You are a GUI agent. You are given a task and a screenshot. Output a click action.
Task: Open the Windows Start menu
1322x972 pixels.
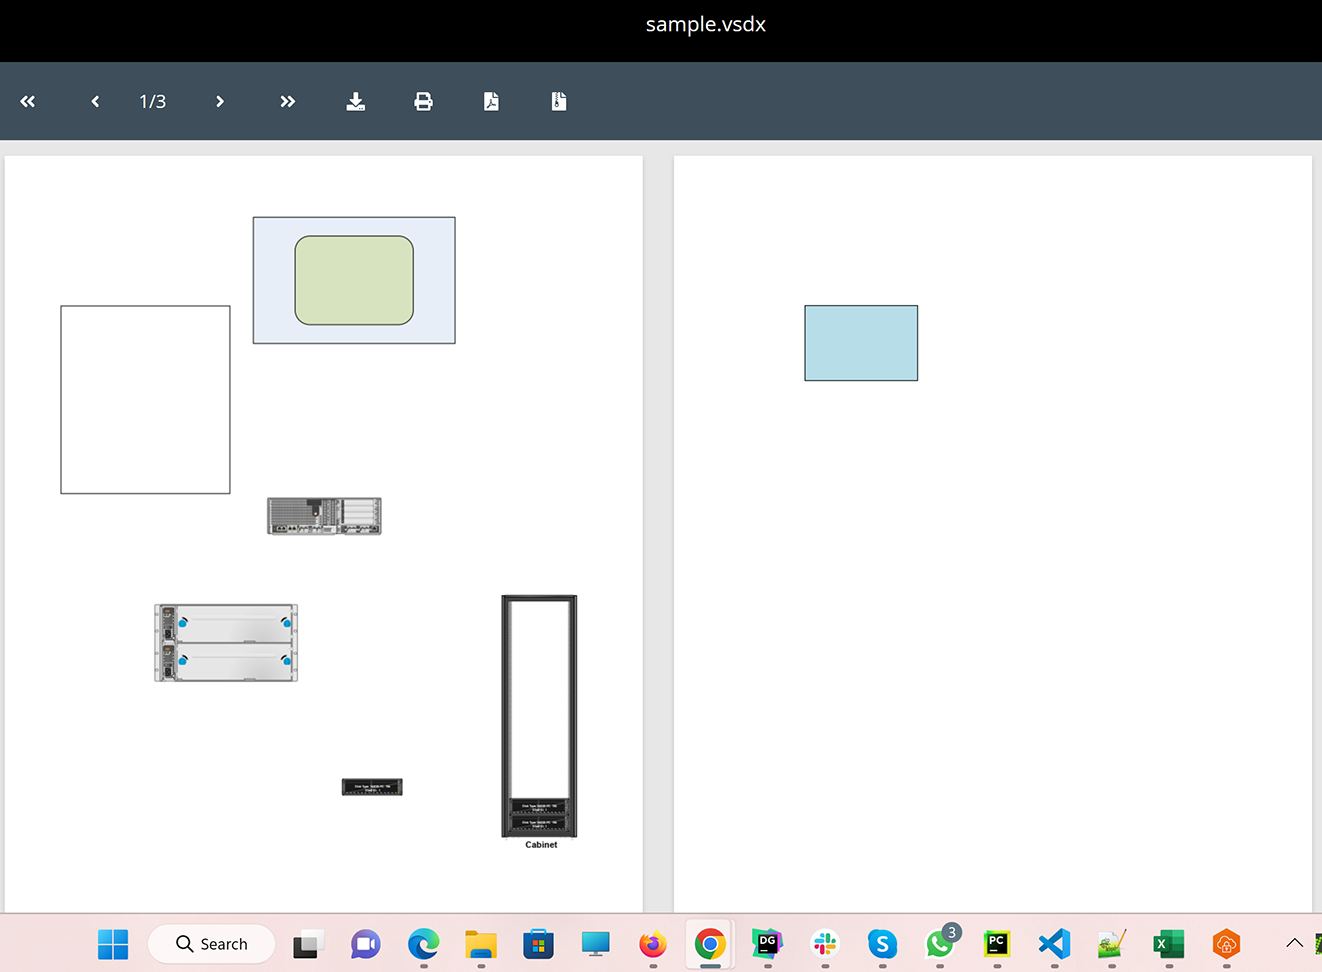click(112, 943)
